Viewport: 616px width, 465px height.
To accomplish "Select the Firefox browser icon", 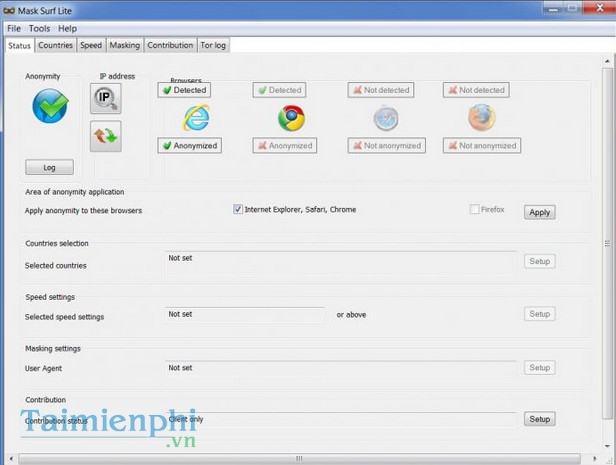I will [x=481, y=118].
